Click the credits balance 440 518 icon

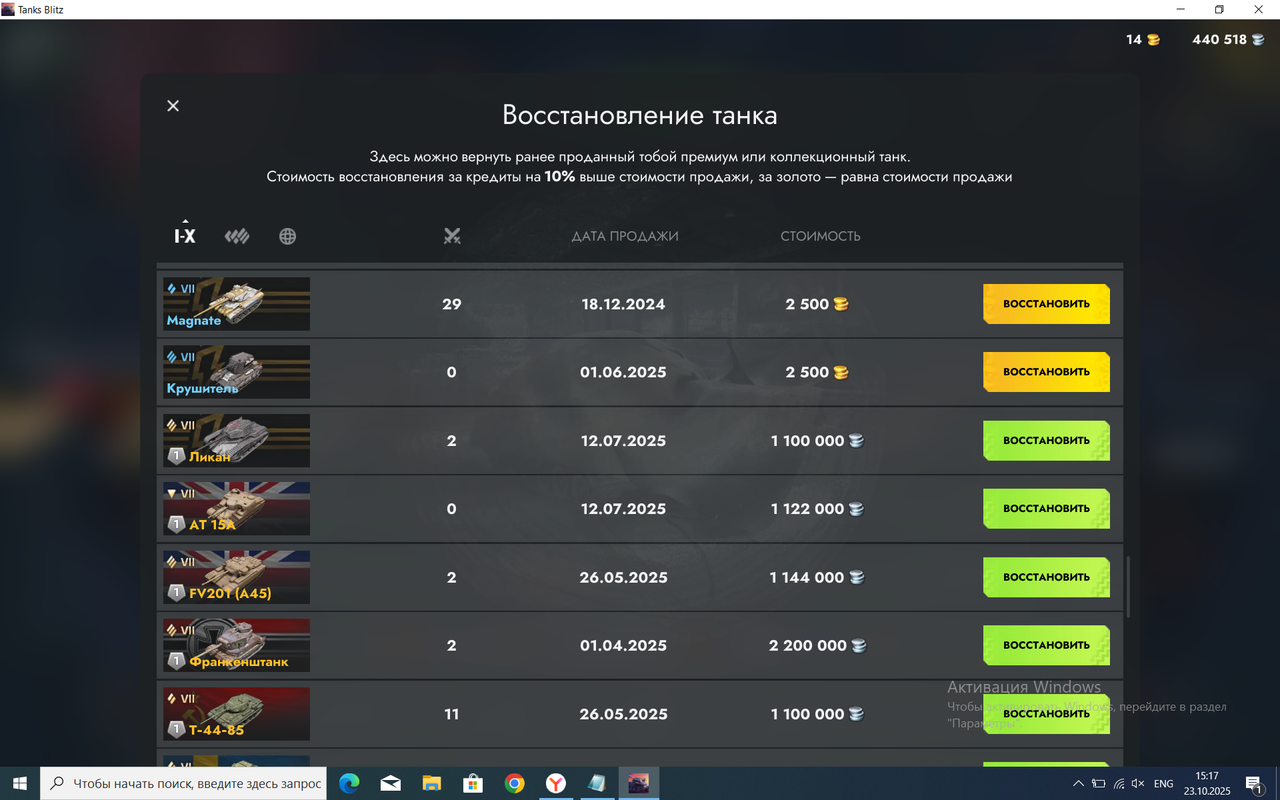[1258, 40]
